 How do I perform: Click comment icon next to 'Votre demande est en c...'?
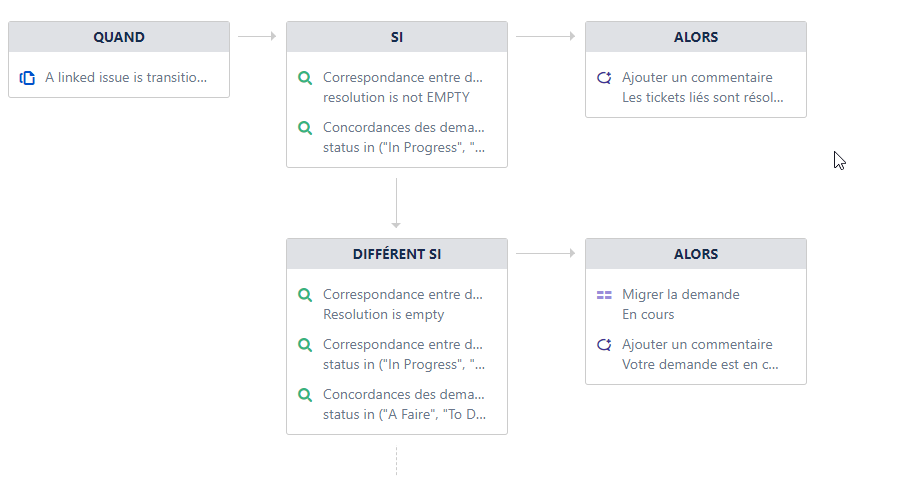[604, 344]
